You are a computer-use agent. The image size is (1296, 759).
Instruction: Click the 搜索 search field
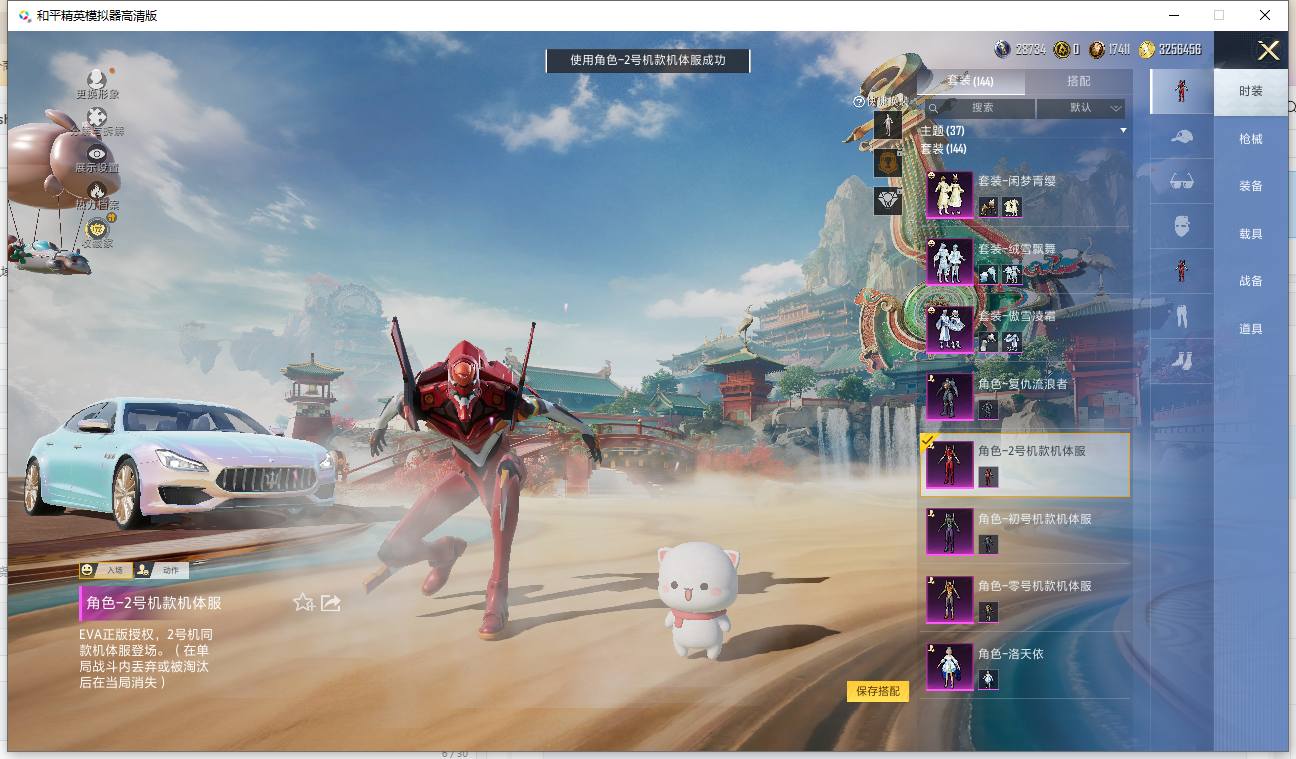click(979, 108)
